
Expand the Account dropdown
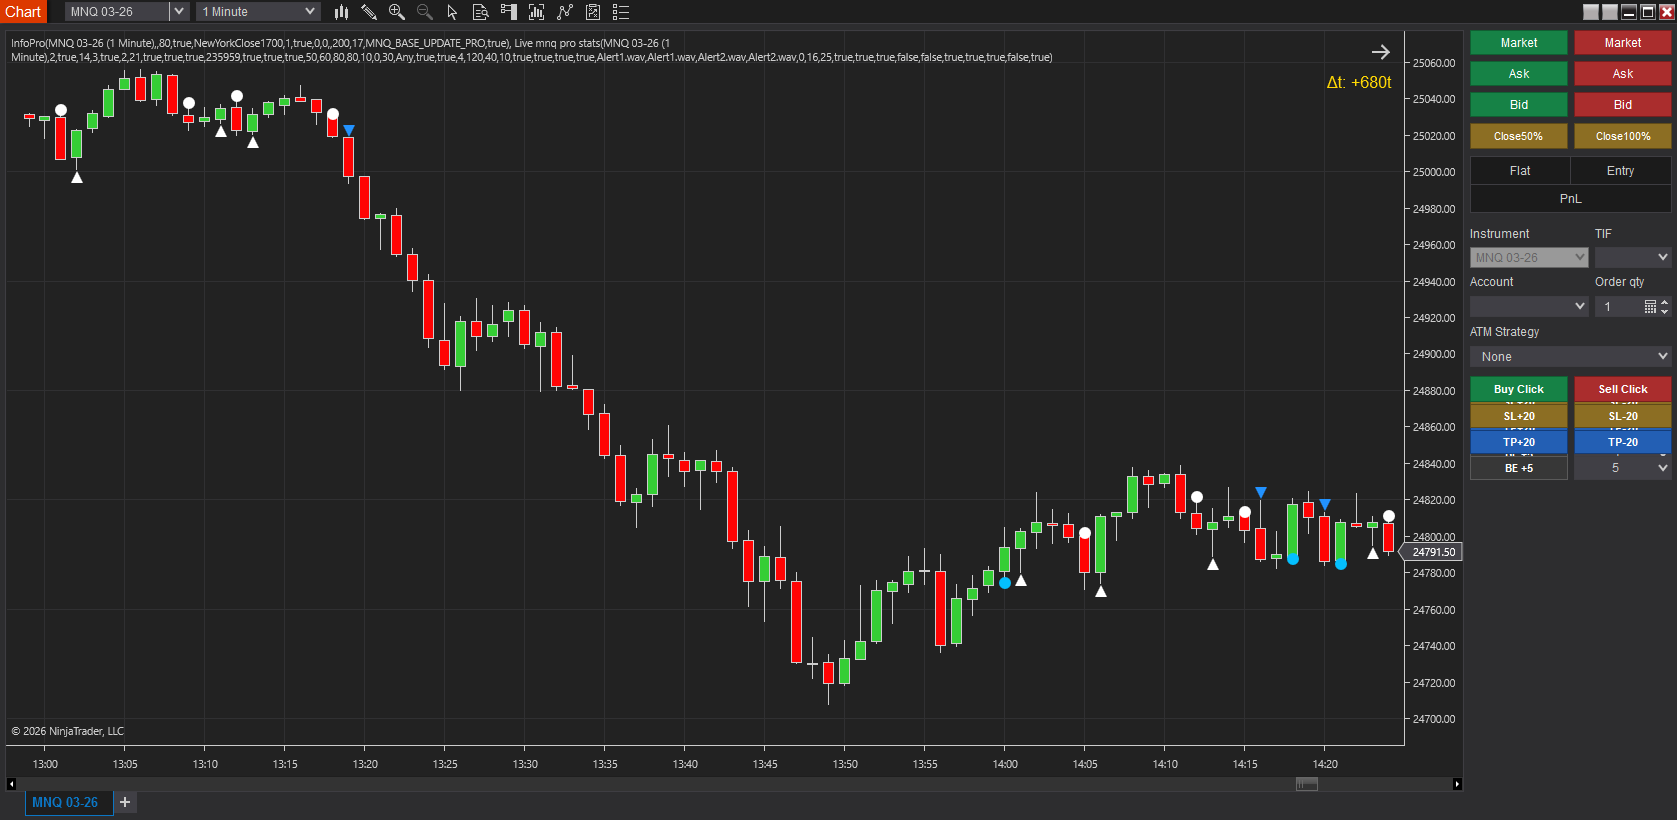tap(1528, 307)
